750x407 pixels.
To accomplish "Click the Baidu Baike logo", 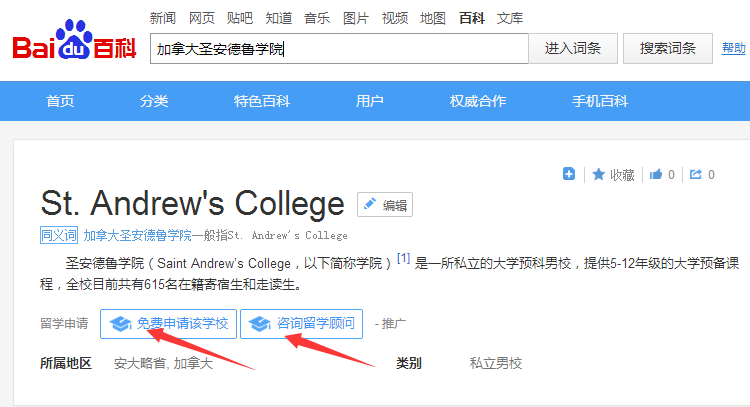I will point(74,40).
